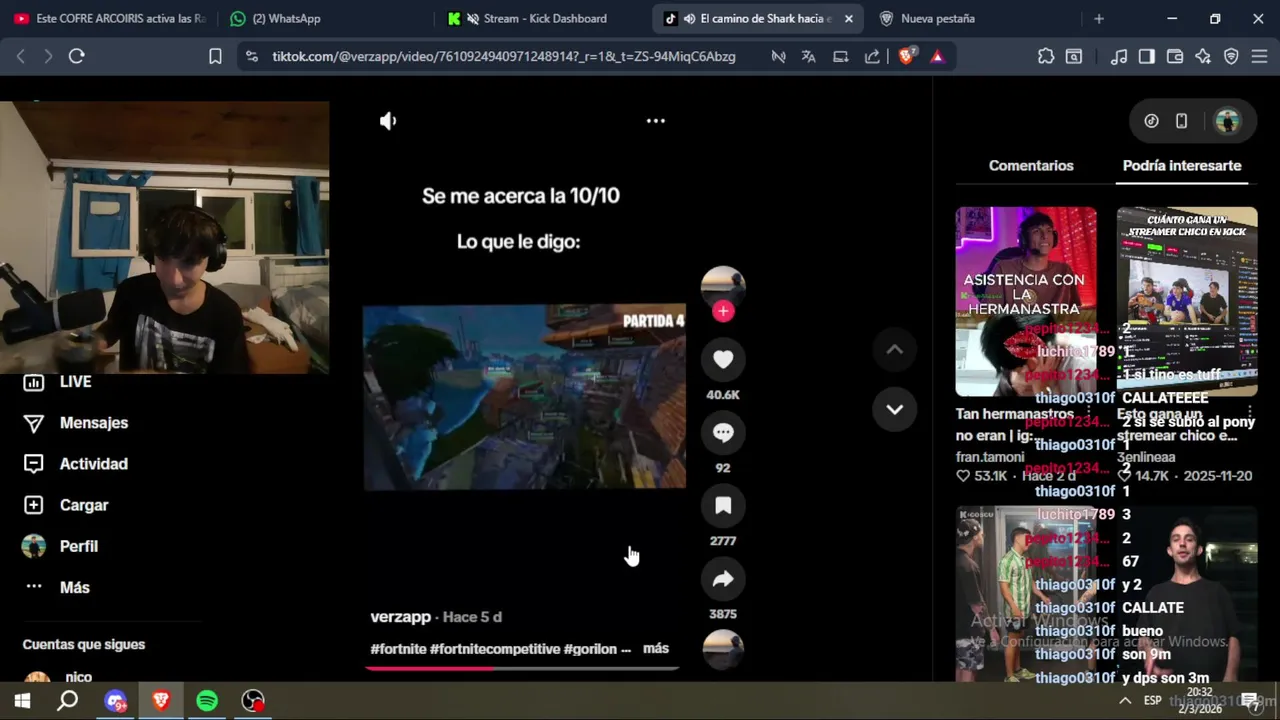Open the browser hamburger menu
Image resolution: width=1280 pixels, height=720 pixels.
[x=1259, y=57]
